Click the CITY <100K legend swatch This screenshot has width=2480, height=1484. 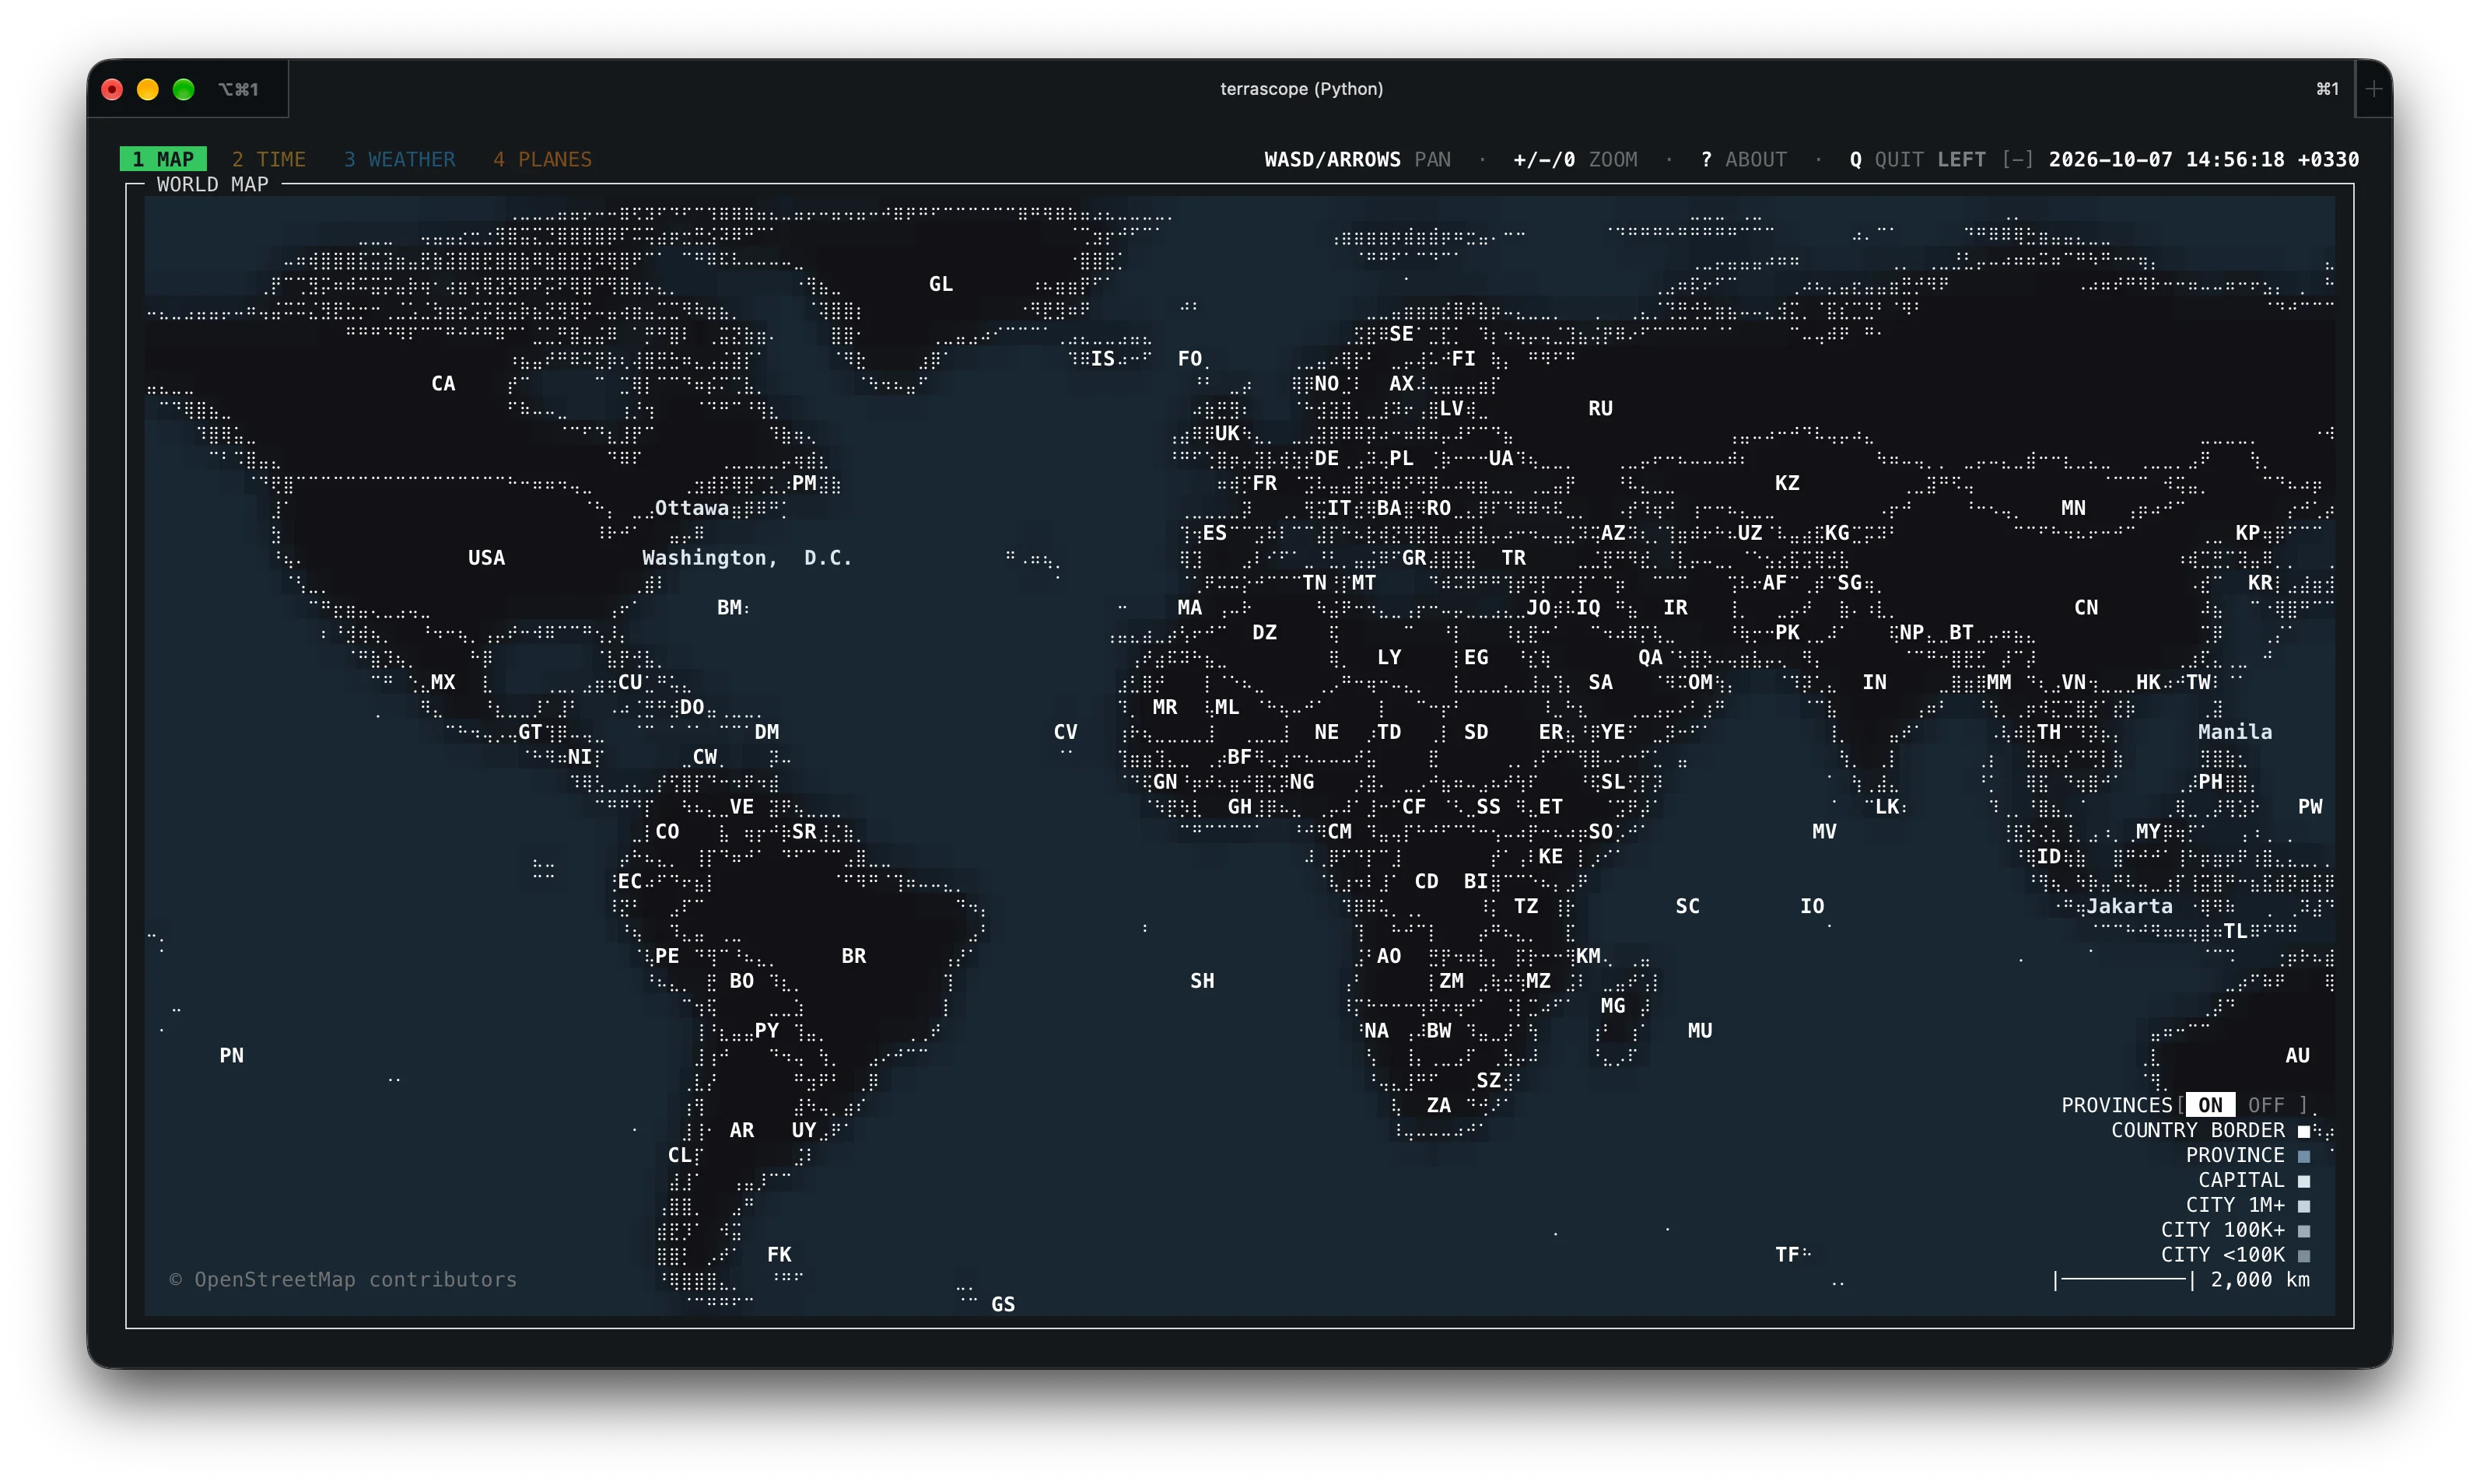click(2304, 1256)
